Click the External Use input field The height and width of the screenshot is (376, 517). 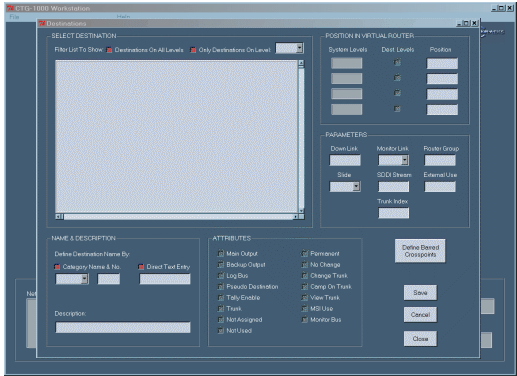pyautogui.click(x=440, y=187)
